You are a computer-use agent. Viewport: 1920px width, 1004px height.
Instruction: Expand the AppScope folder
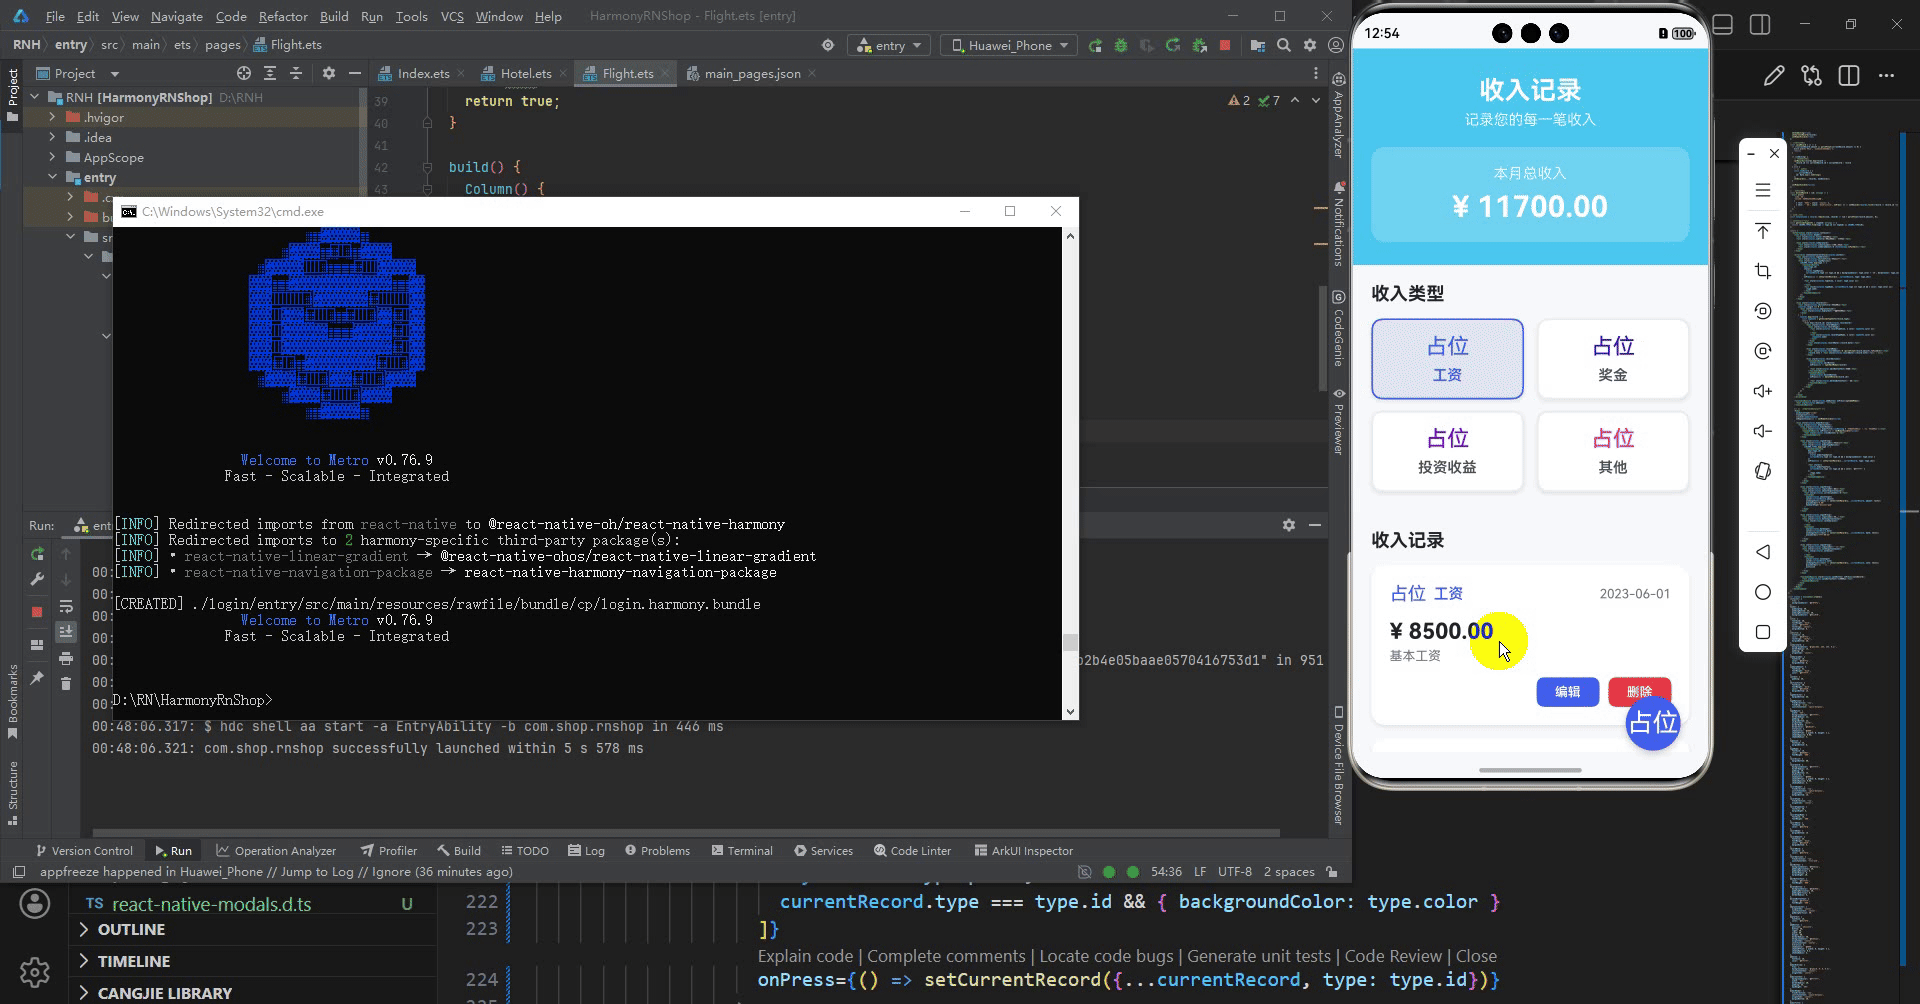click(52, 157)
